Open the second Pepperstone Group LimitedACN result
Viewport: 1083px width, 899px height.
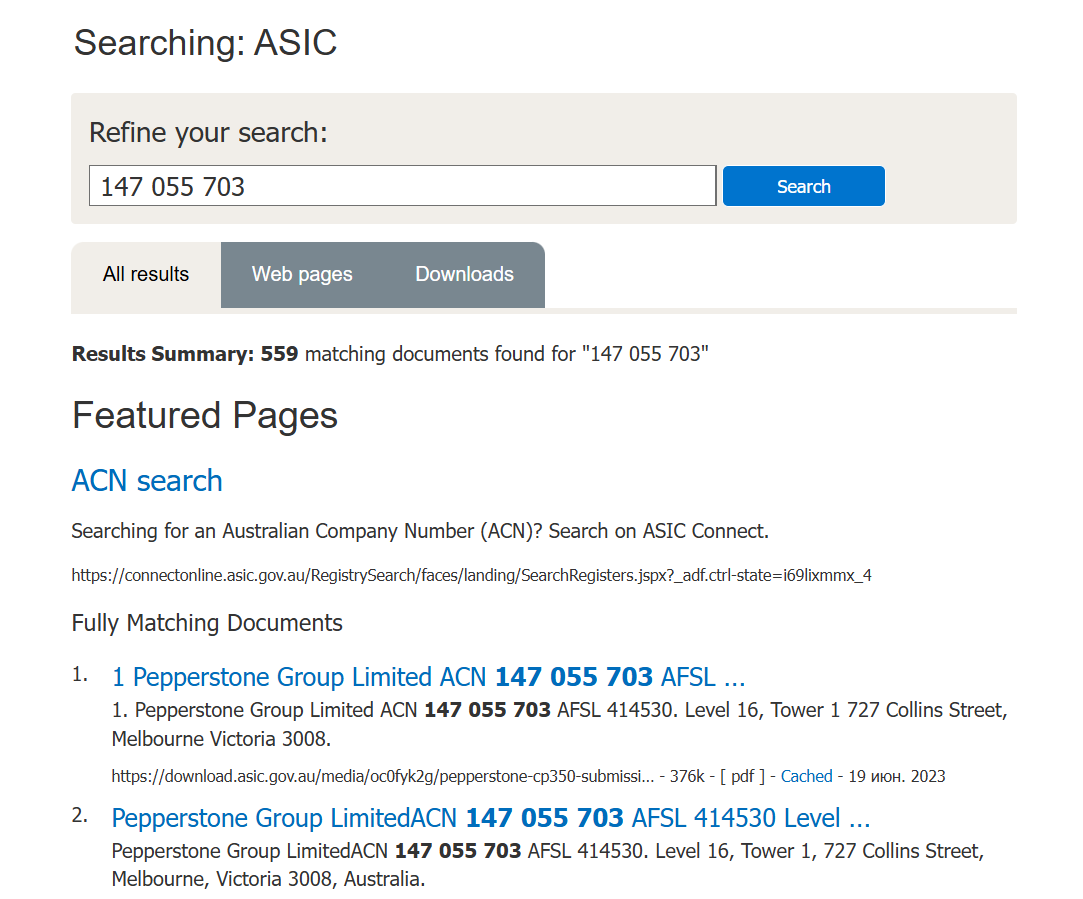490,818
